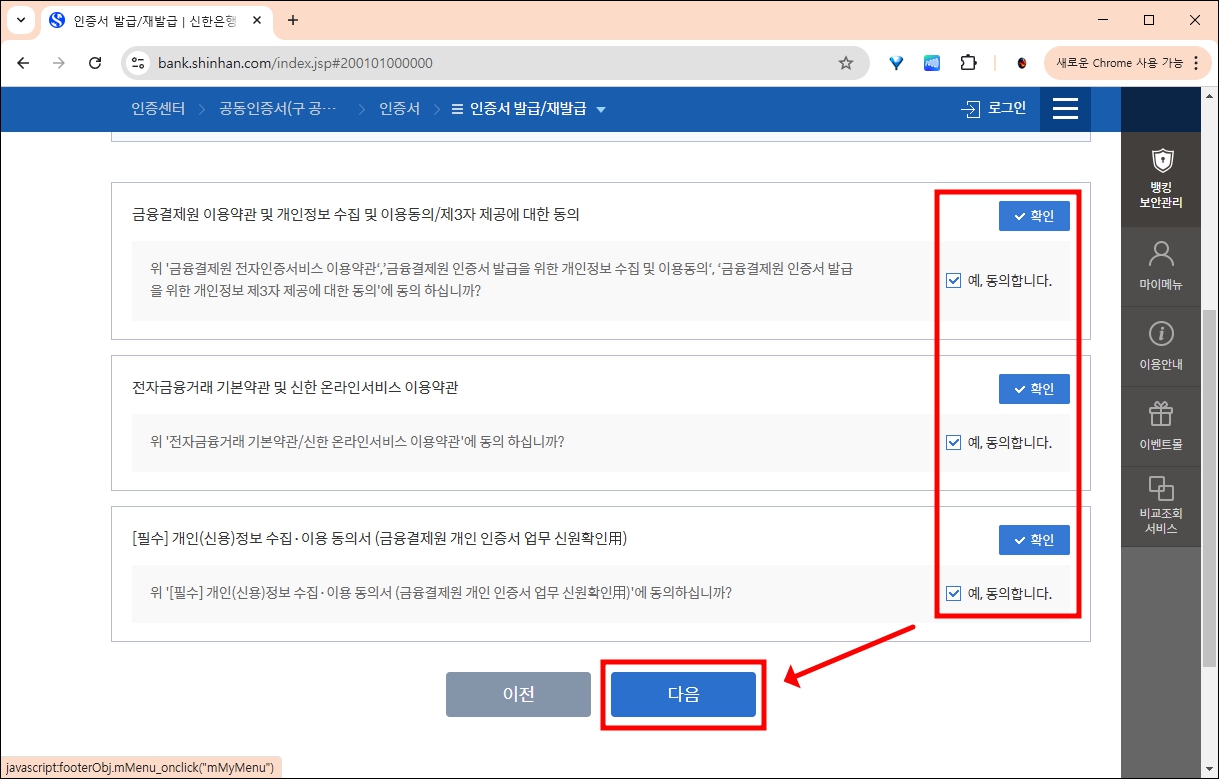Click the 이전 button
Viewport: 1219px width, 779px height.
point(517,694)
